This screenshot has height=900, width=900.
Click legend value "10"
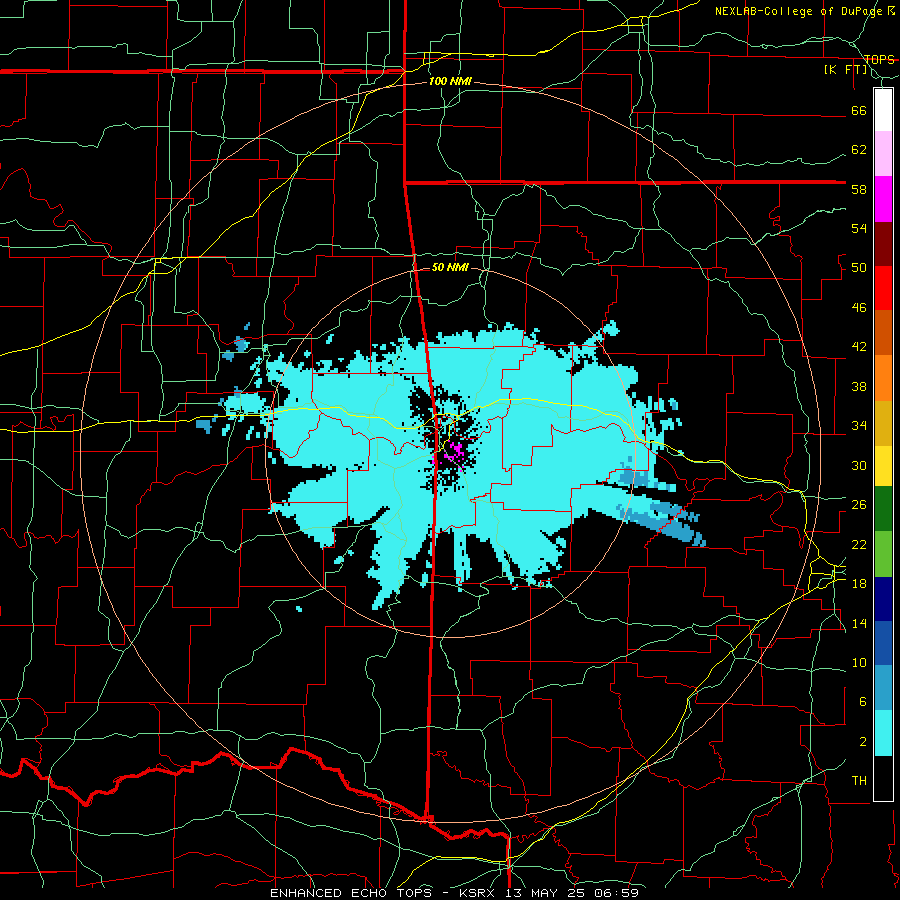pyautogui.click(x=859, y=662)
